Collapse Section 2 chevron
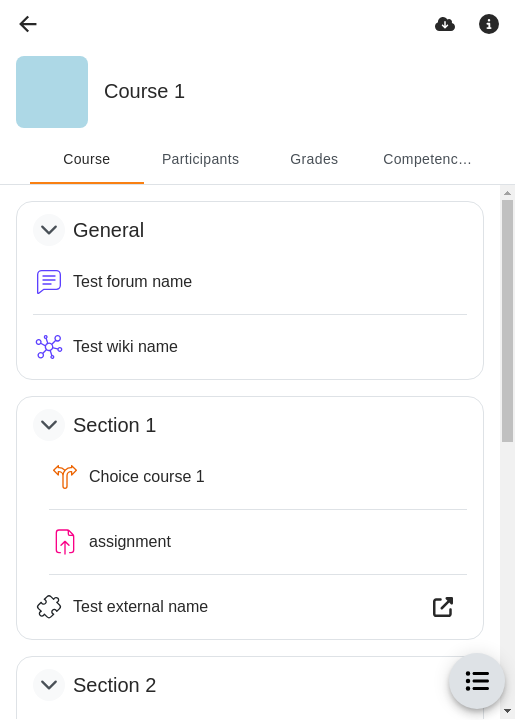This screenshot has height=720, width=515. pos(49,685)
